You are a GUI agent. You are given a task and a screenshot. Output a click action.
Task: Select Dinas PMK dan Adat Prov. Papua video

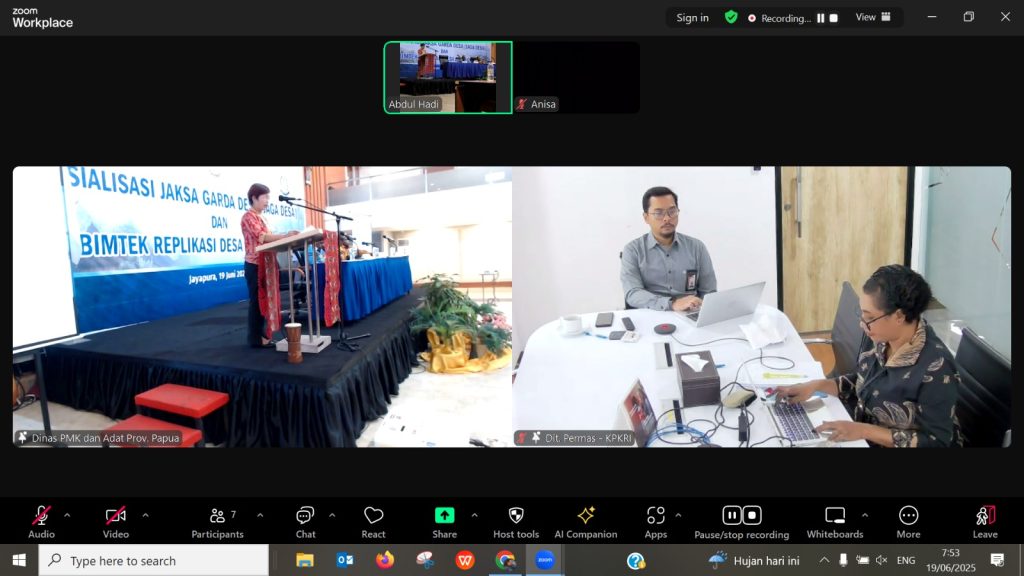click(263, 306)
